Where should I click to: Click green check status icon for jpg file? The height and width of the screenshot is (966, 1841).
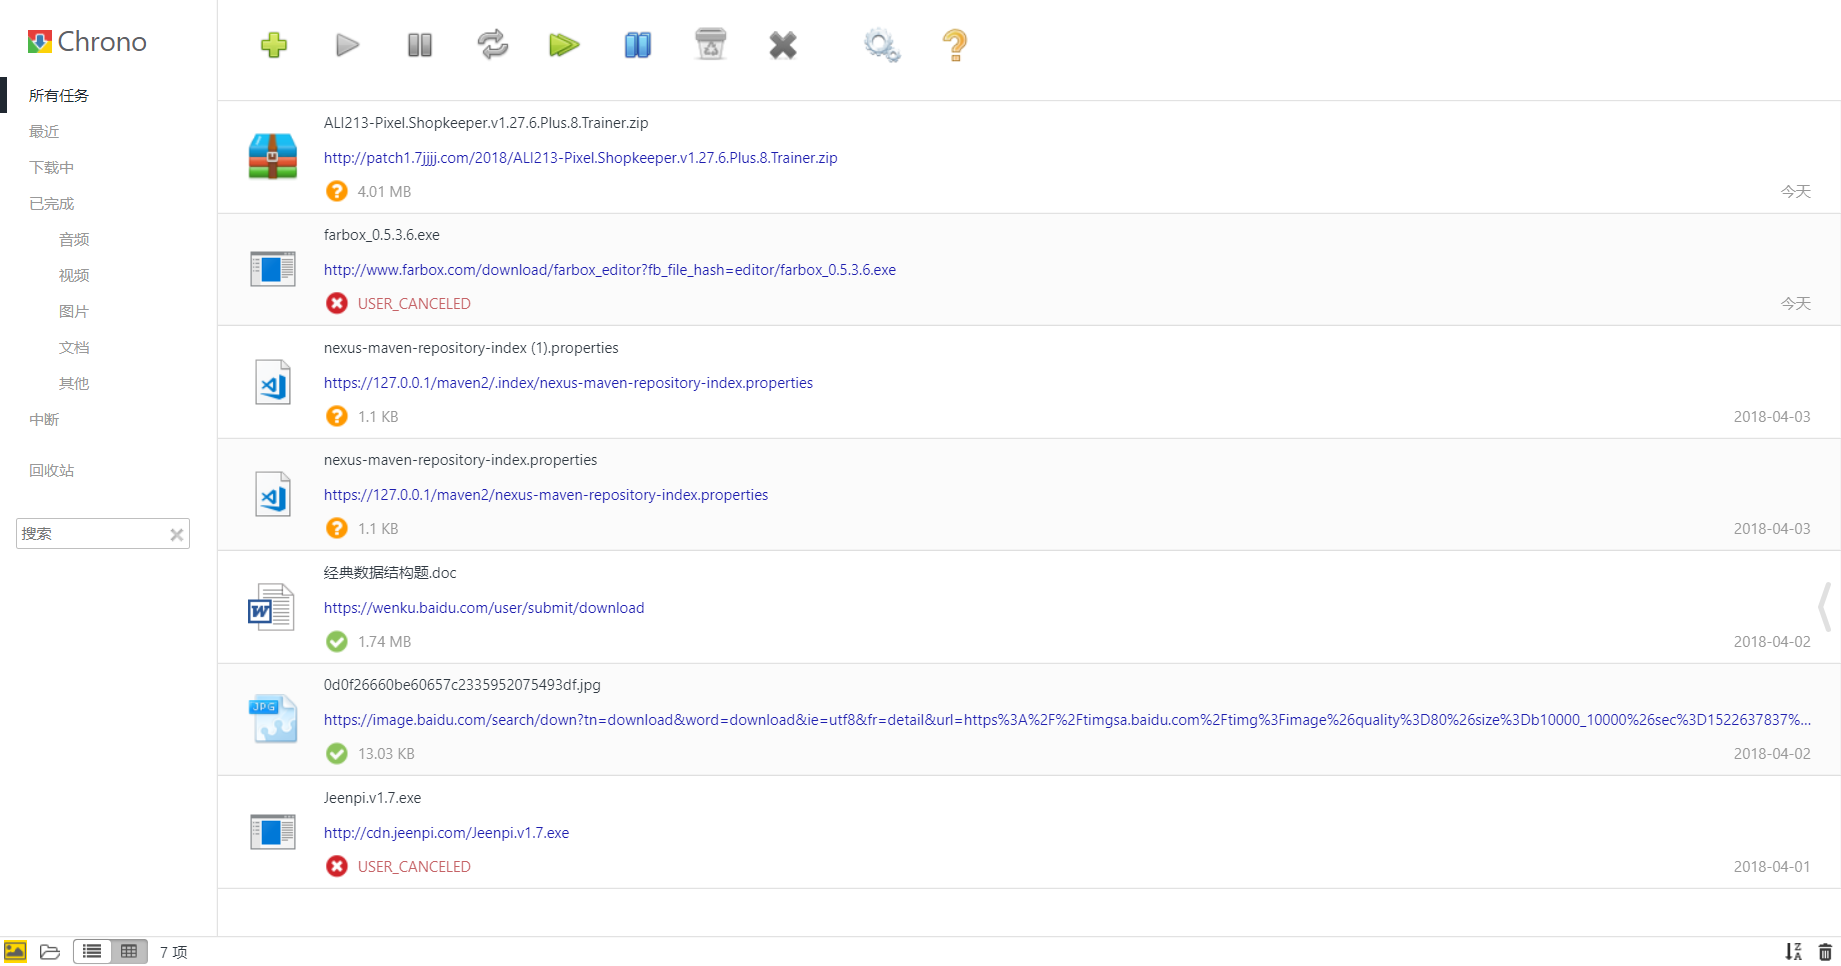point(337,753)
